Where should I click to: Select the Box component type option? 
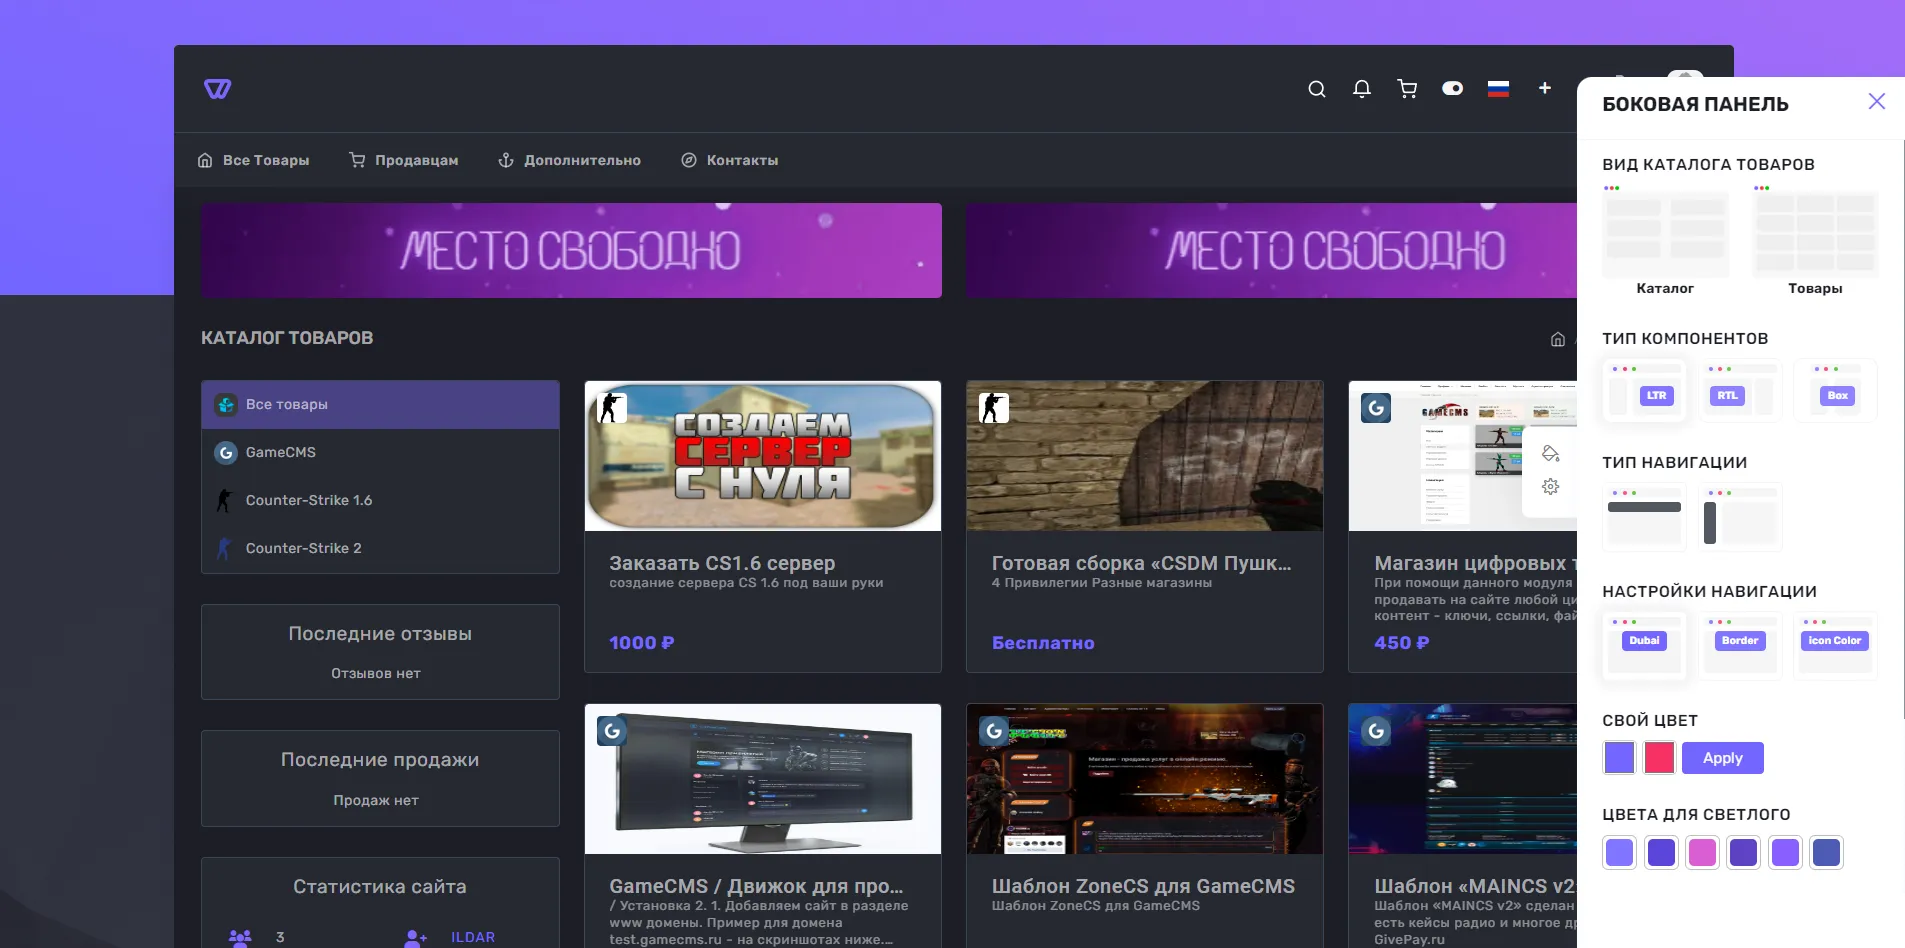1835,390
